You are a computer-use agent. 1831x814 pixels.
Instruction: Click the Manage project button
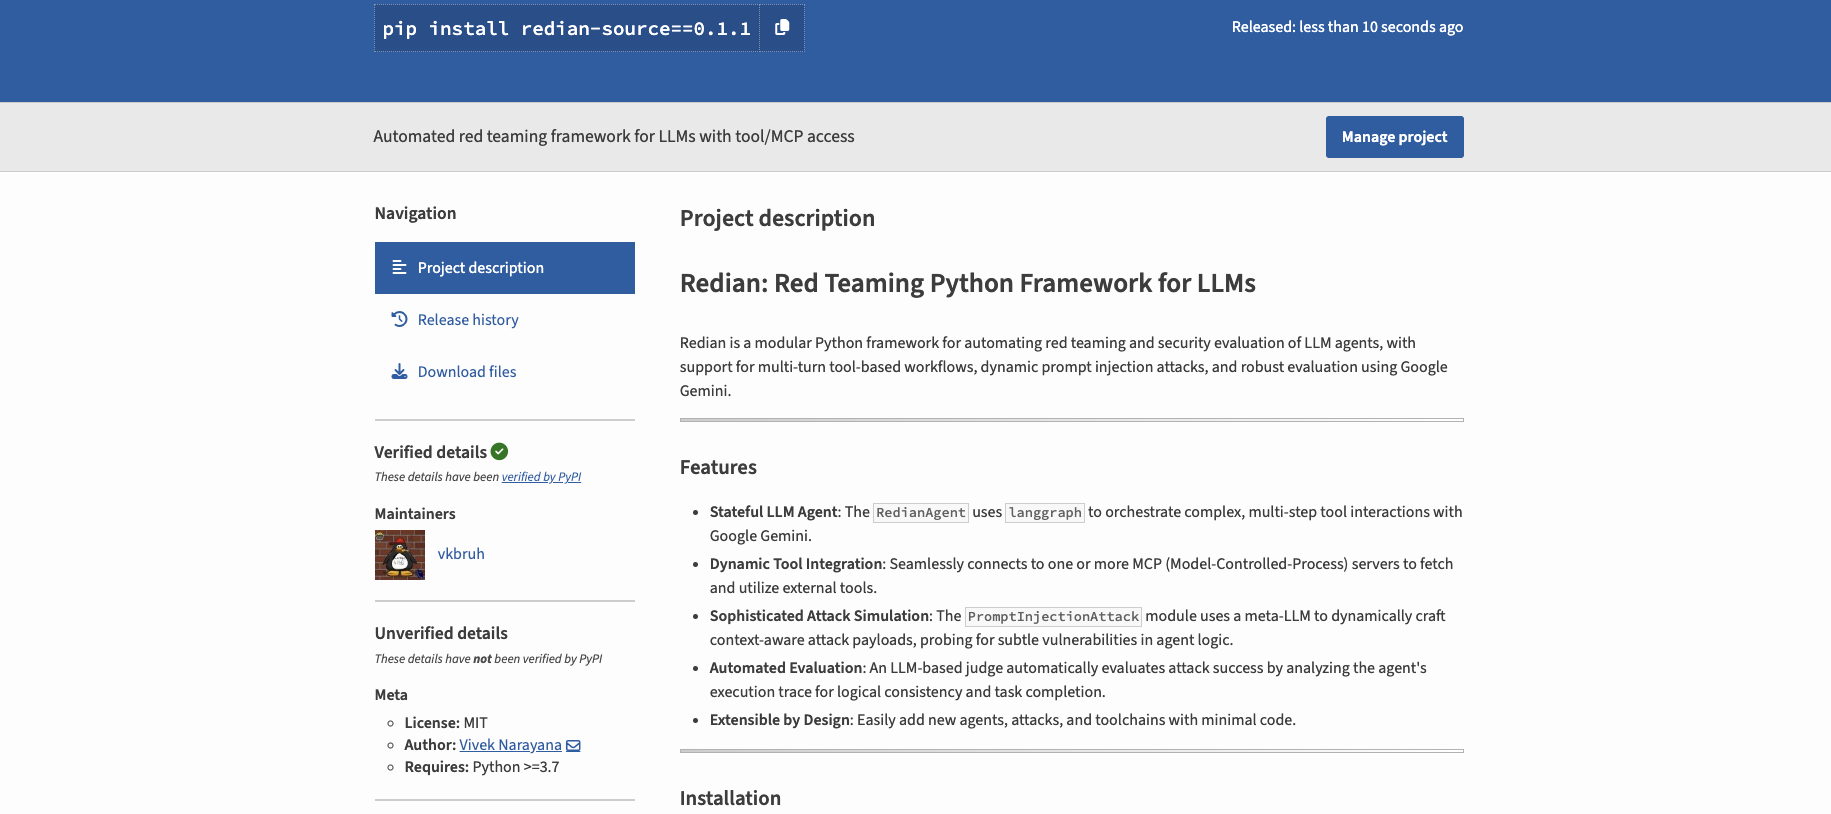tap(1395, 137)
